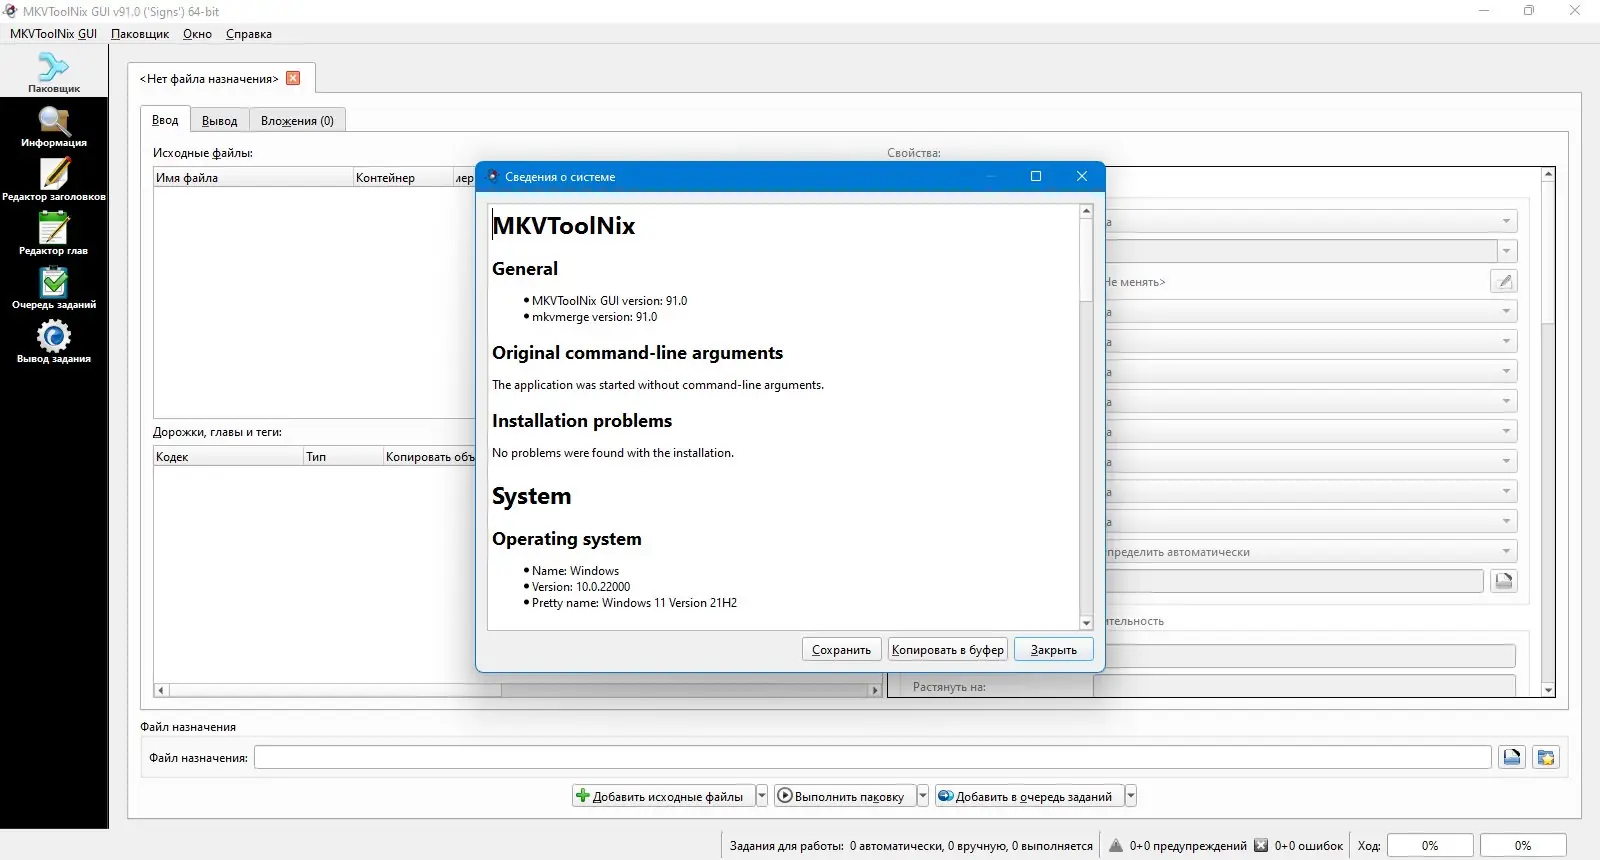Click the MKVToolNix app icon in title bar
The width and height of the screenshot is (1600, 860).
[10, 11]
